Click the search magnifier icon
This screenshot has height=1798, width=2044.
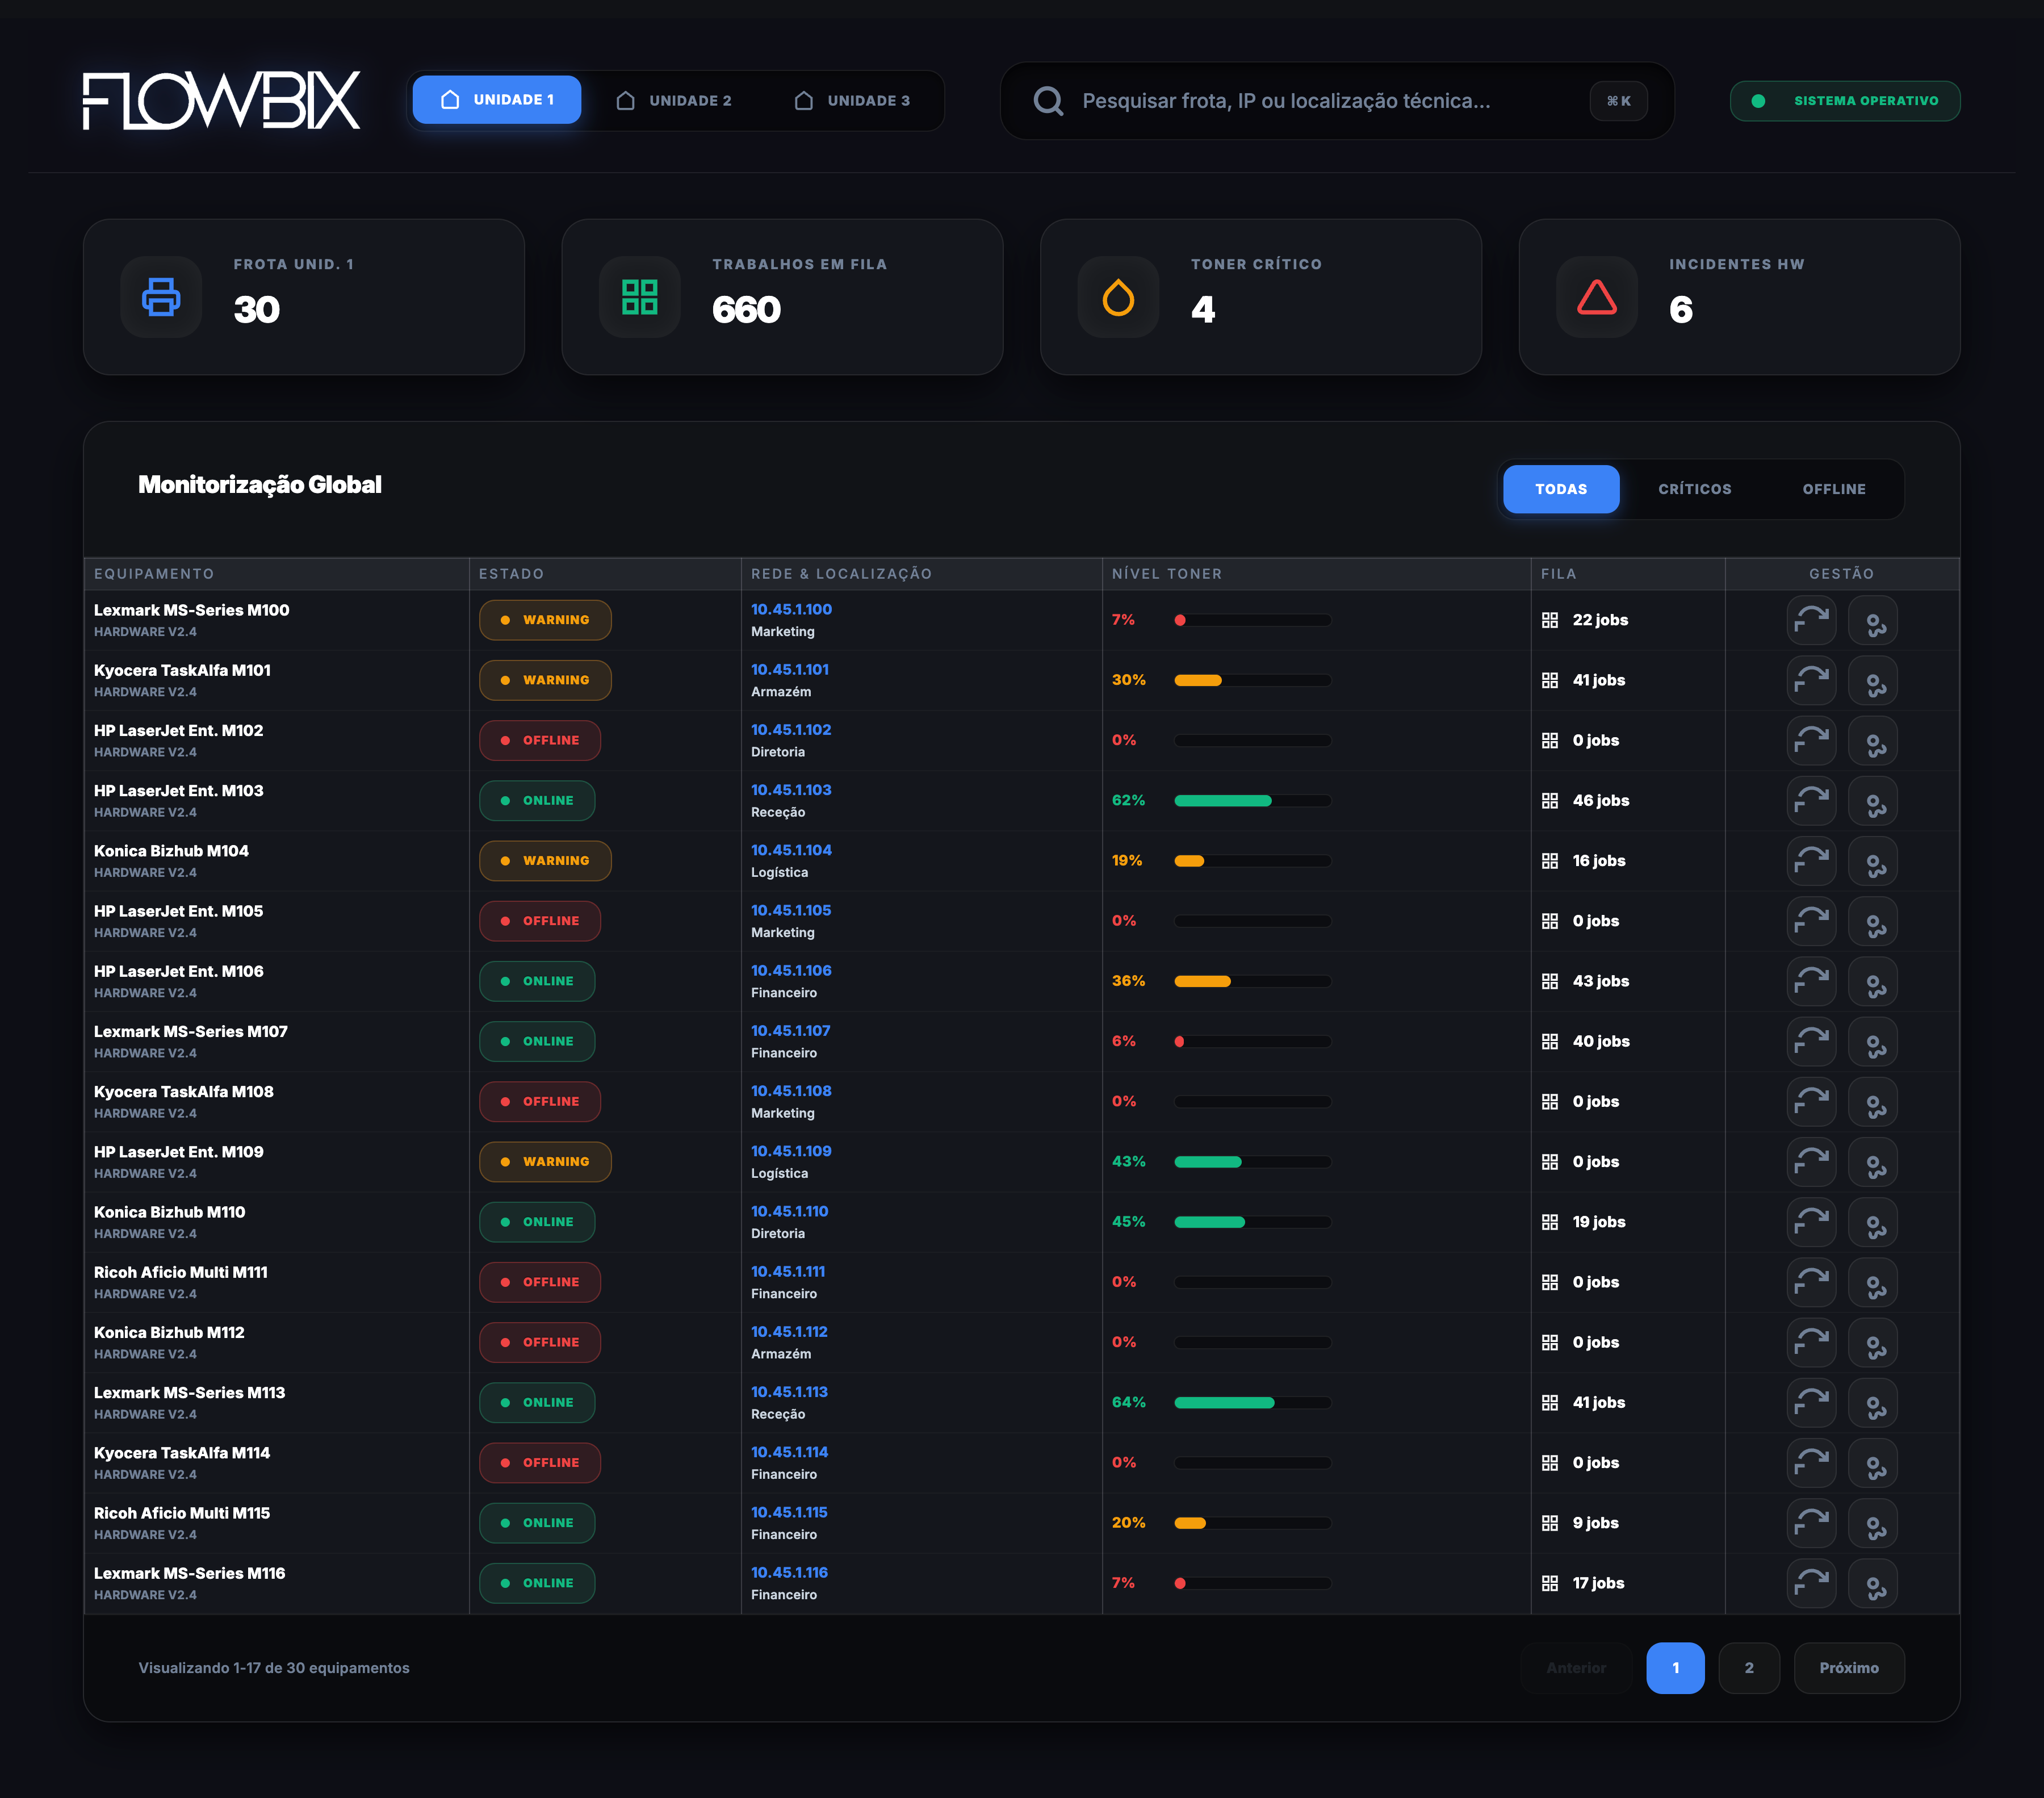[1048, 101]
